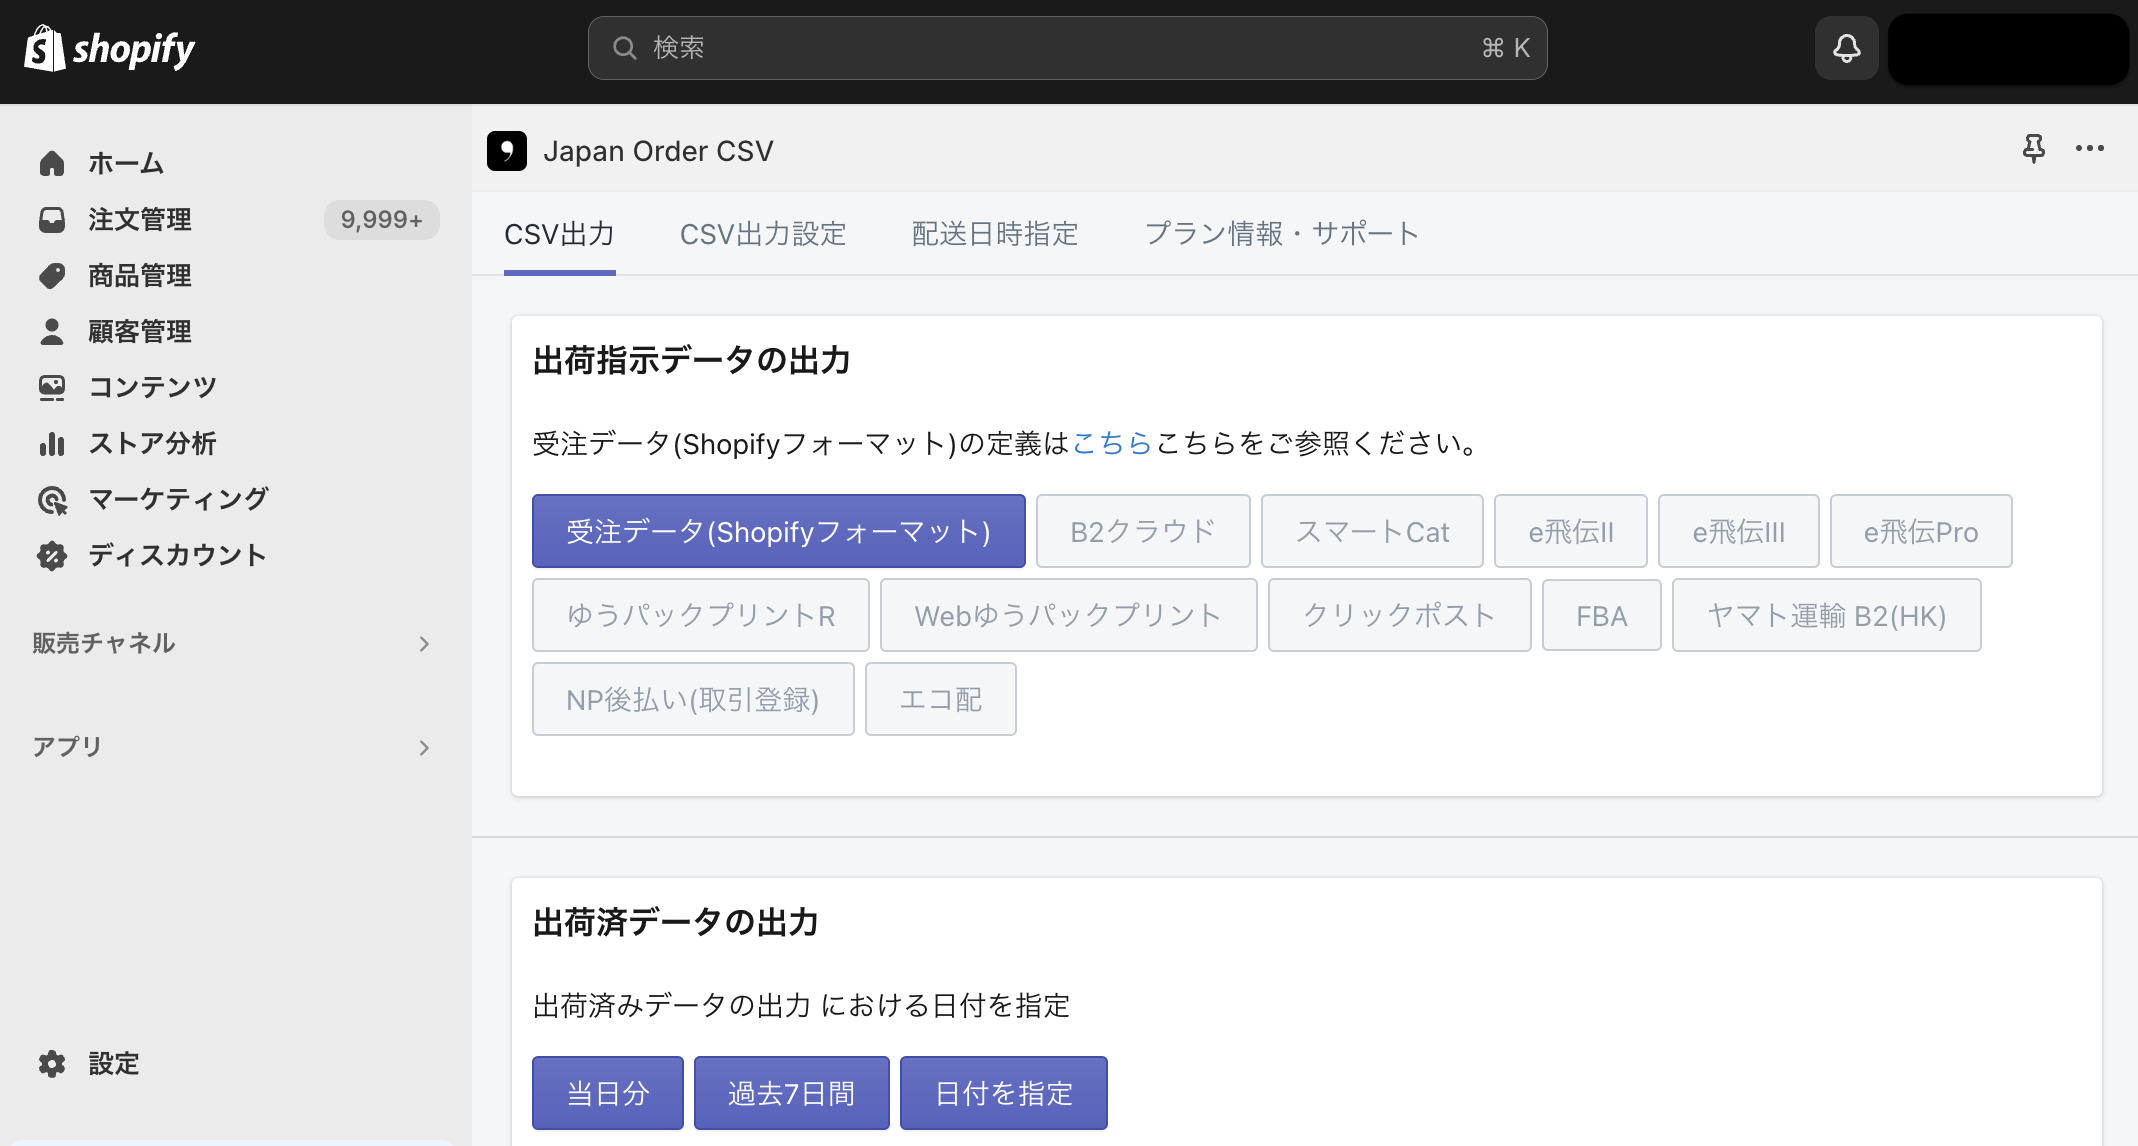Follow the こちら link
2138x1146 pixels.
(x=1112, y=443)
